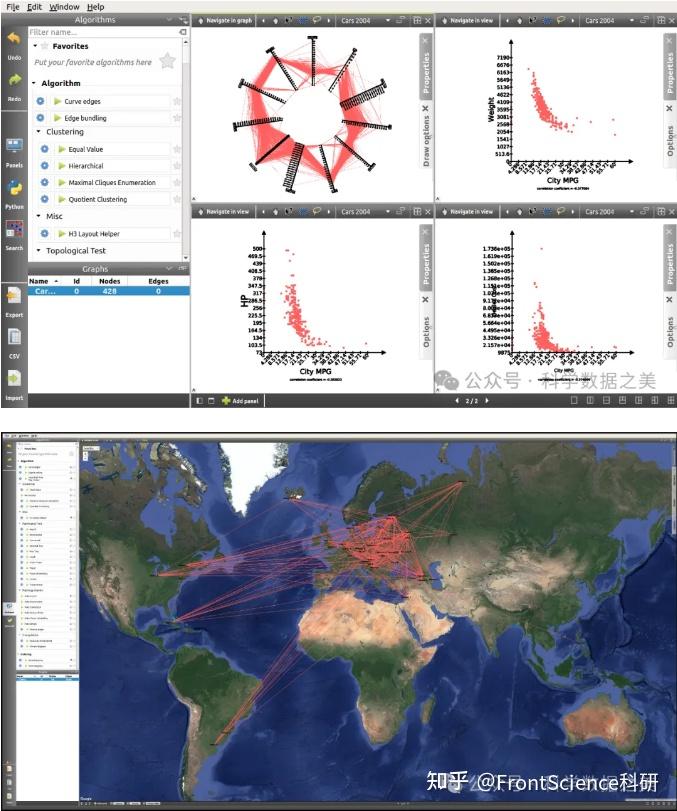Click the lasso selection icon in the graph panel toolbar
Screen dimensions: 677x811
(317, 21)
